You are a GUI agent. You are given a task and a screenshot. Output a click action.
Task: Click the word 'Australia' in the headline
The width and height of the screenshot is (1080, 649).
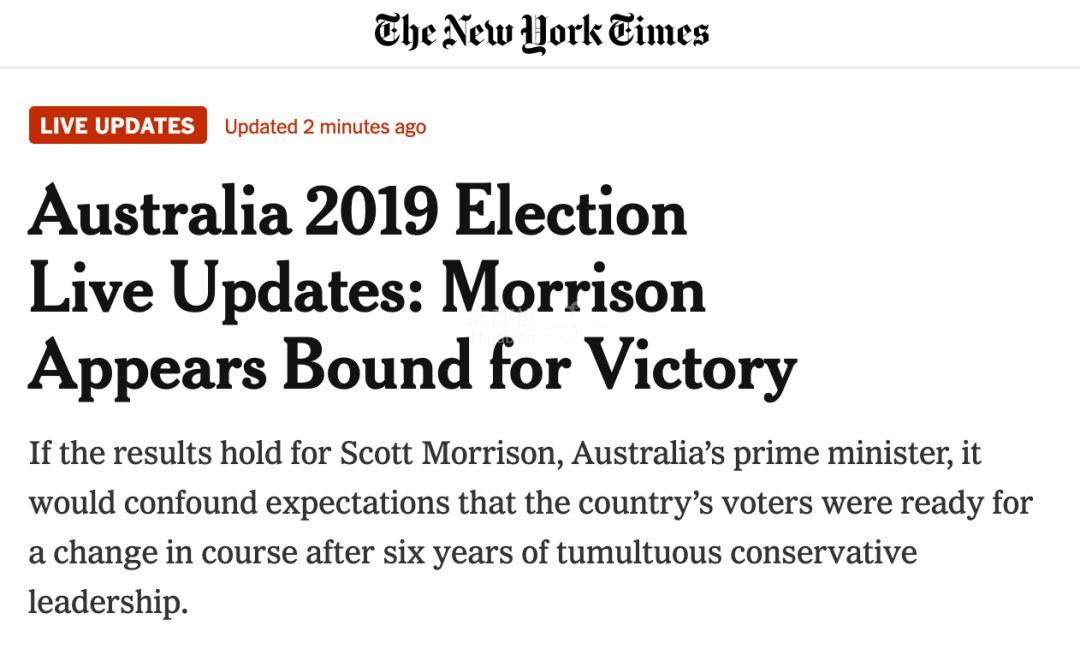point(158,212)
